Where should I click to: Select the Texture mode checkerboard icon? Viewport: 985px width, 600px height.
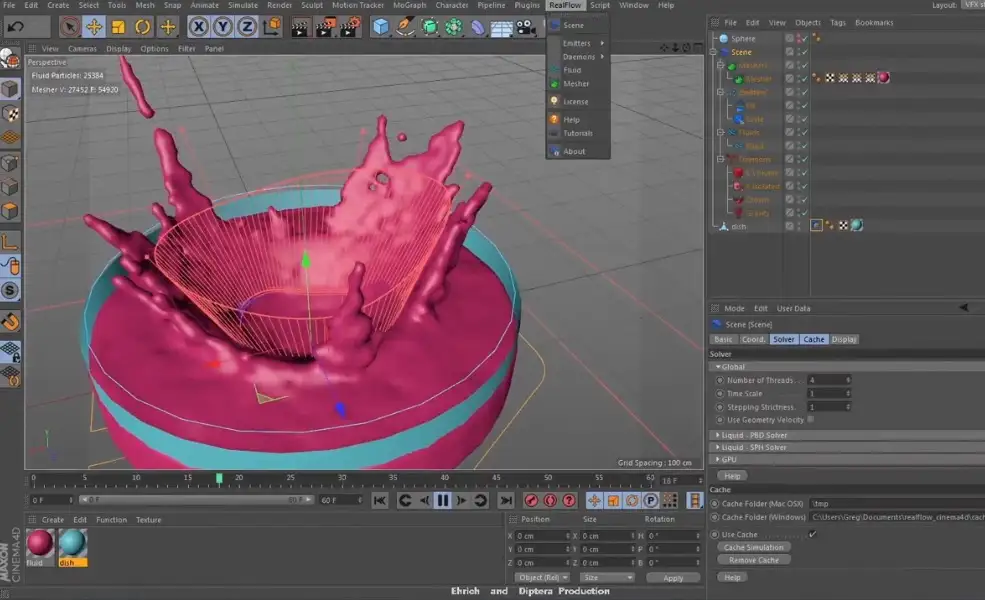pos(11,114)
